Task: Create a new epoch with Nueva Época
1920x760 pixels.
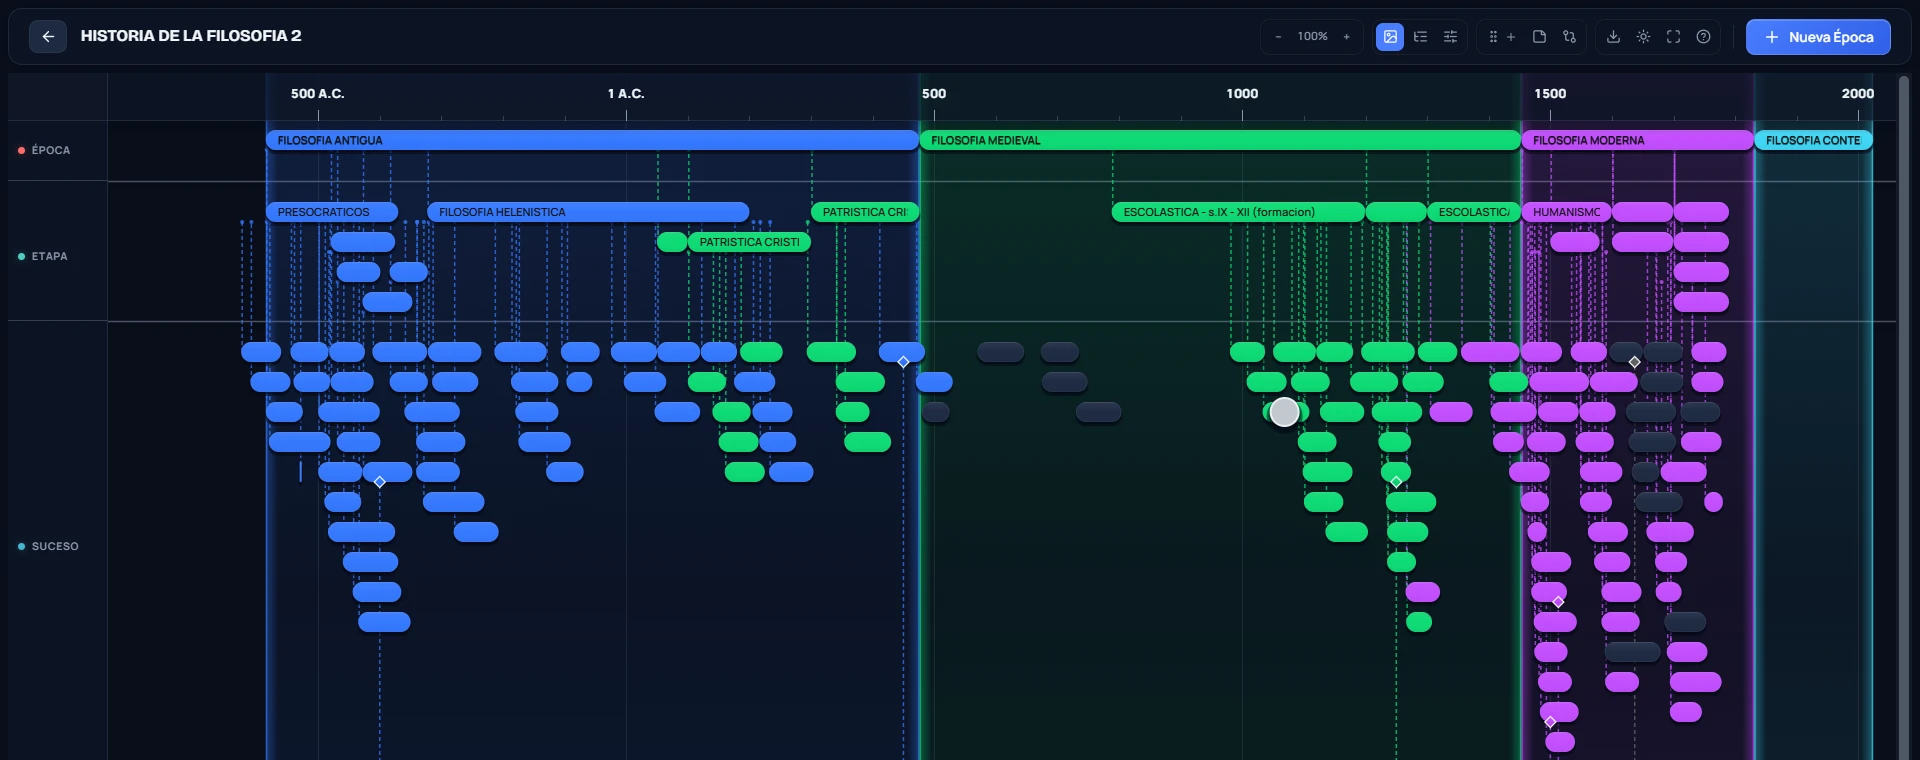Action: coord(1818,37)
